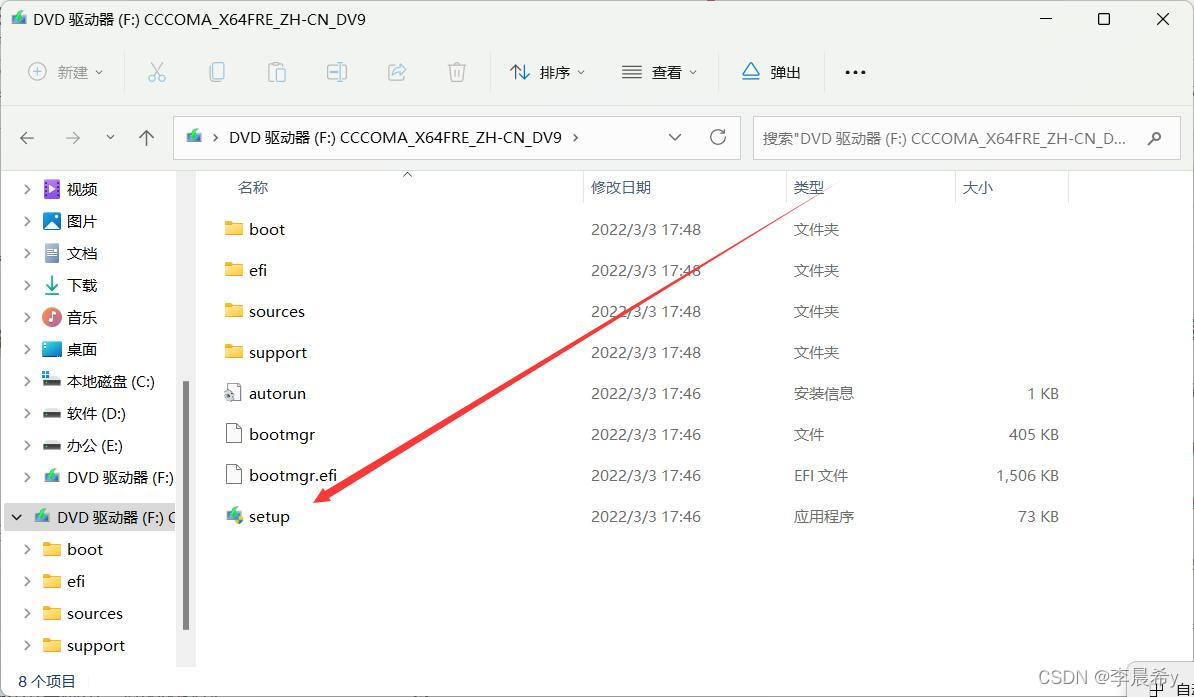The height and width of the screenshot is (697, 1194).
Task: Open the 排序 (Sort) dropdown
Action: (548, 72)
